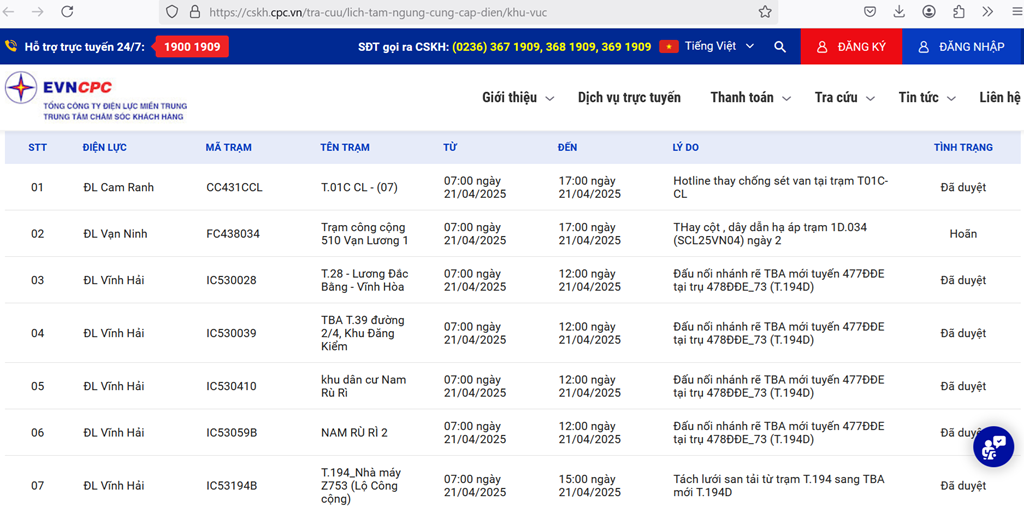Click the ĐĂNG NHẬP login button

pyautogui.click(x=961, y=47)
